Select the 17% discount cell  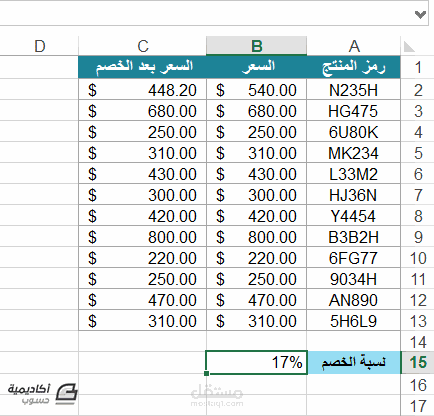(x=256, y=362)
